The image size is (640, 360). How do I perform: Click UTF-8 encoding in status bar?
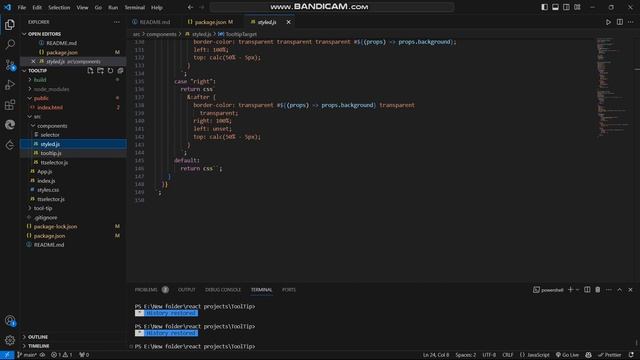coord(489,355)
